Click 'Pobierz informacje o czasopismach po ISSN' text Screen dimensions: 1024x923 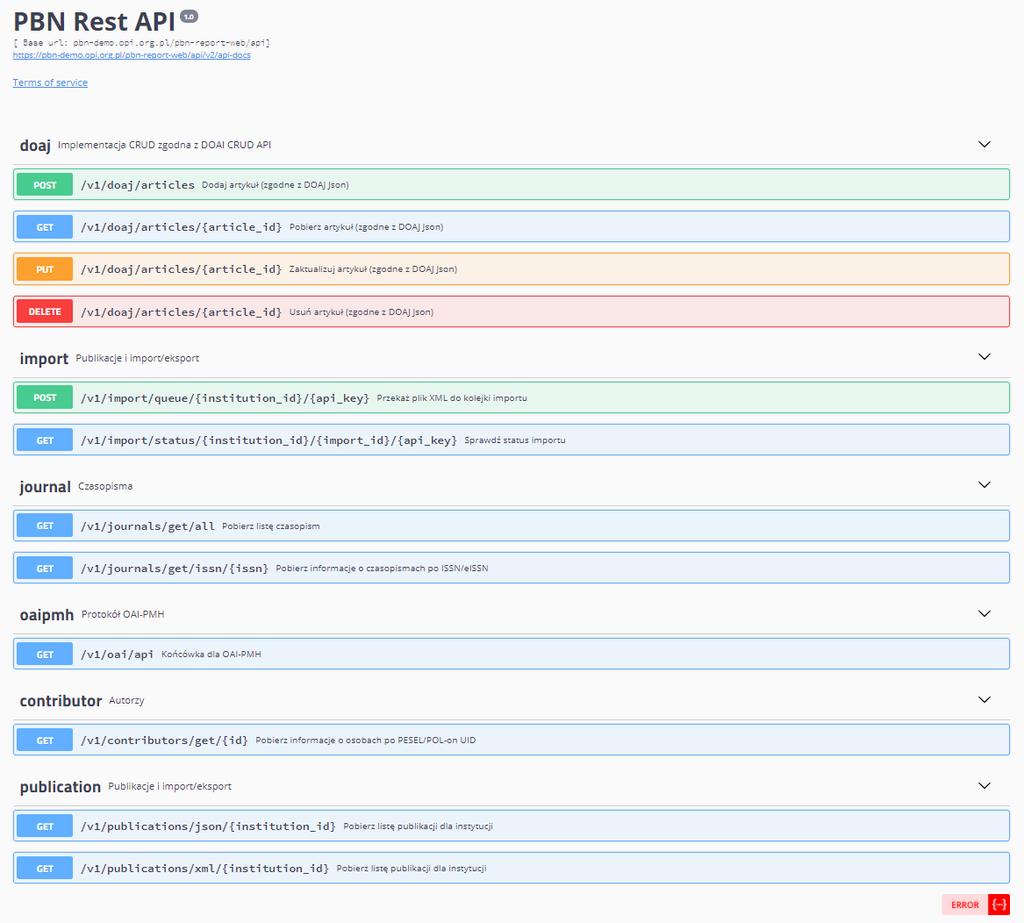381,568
